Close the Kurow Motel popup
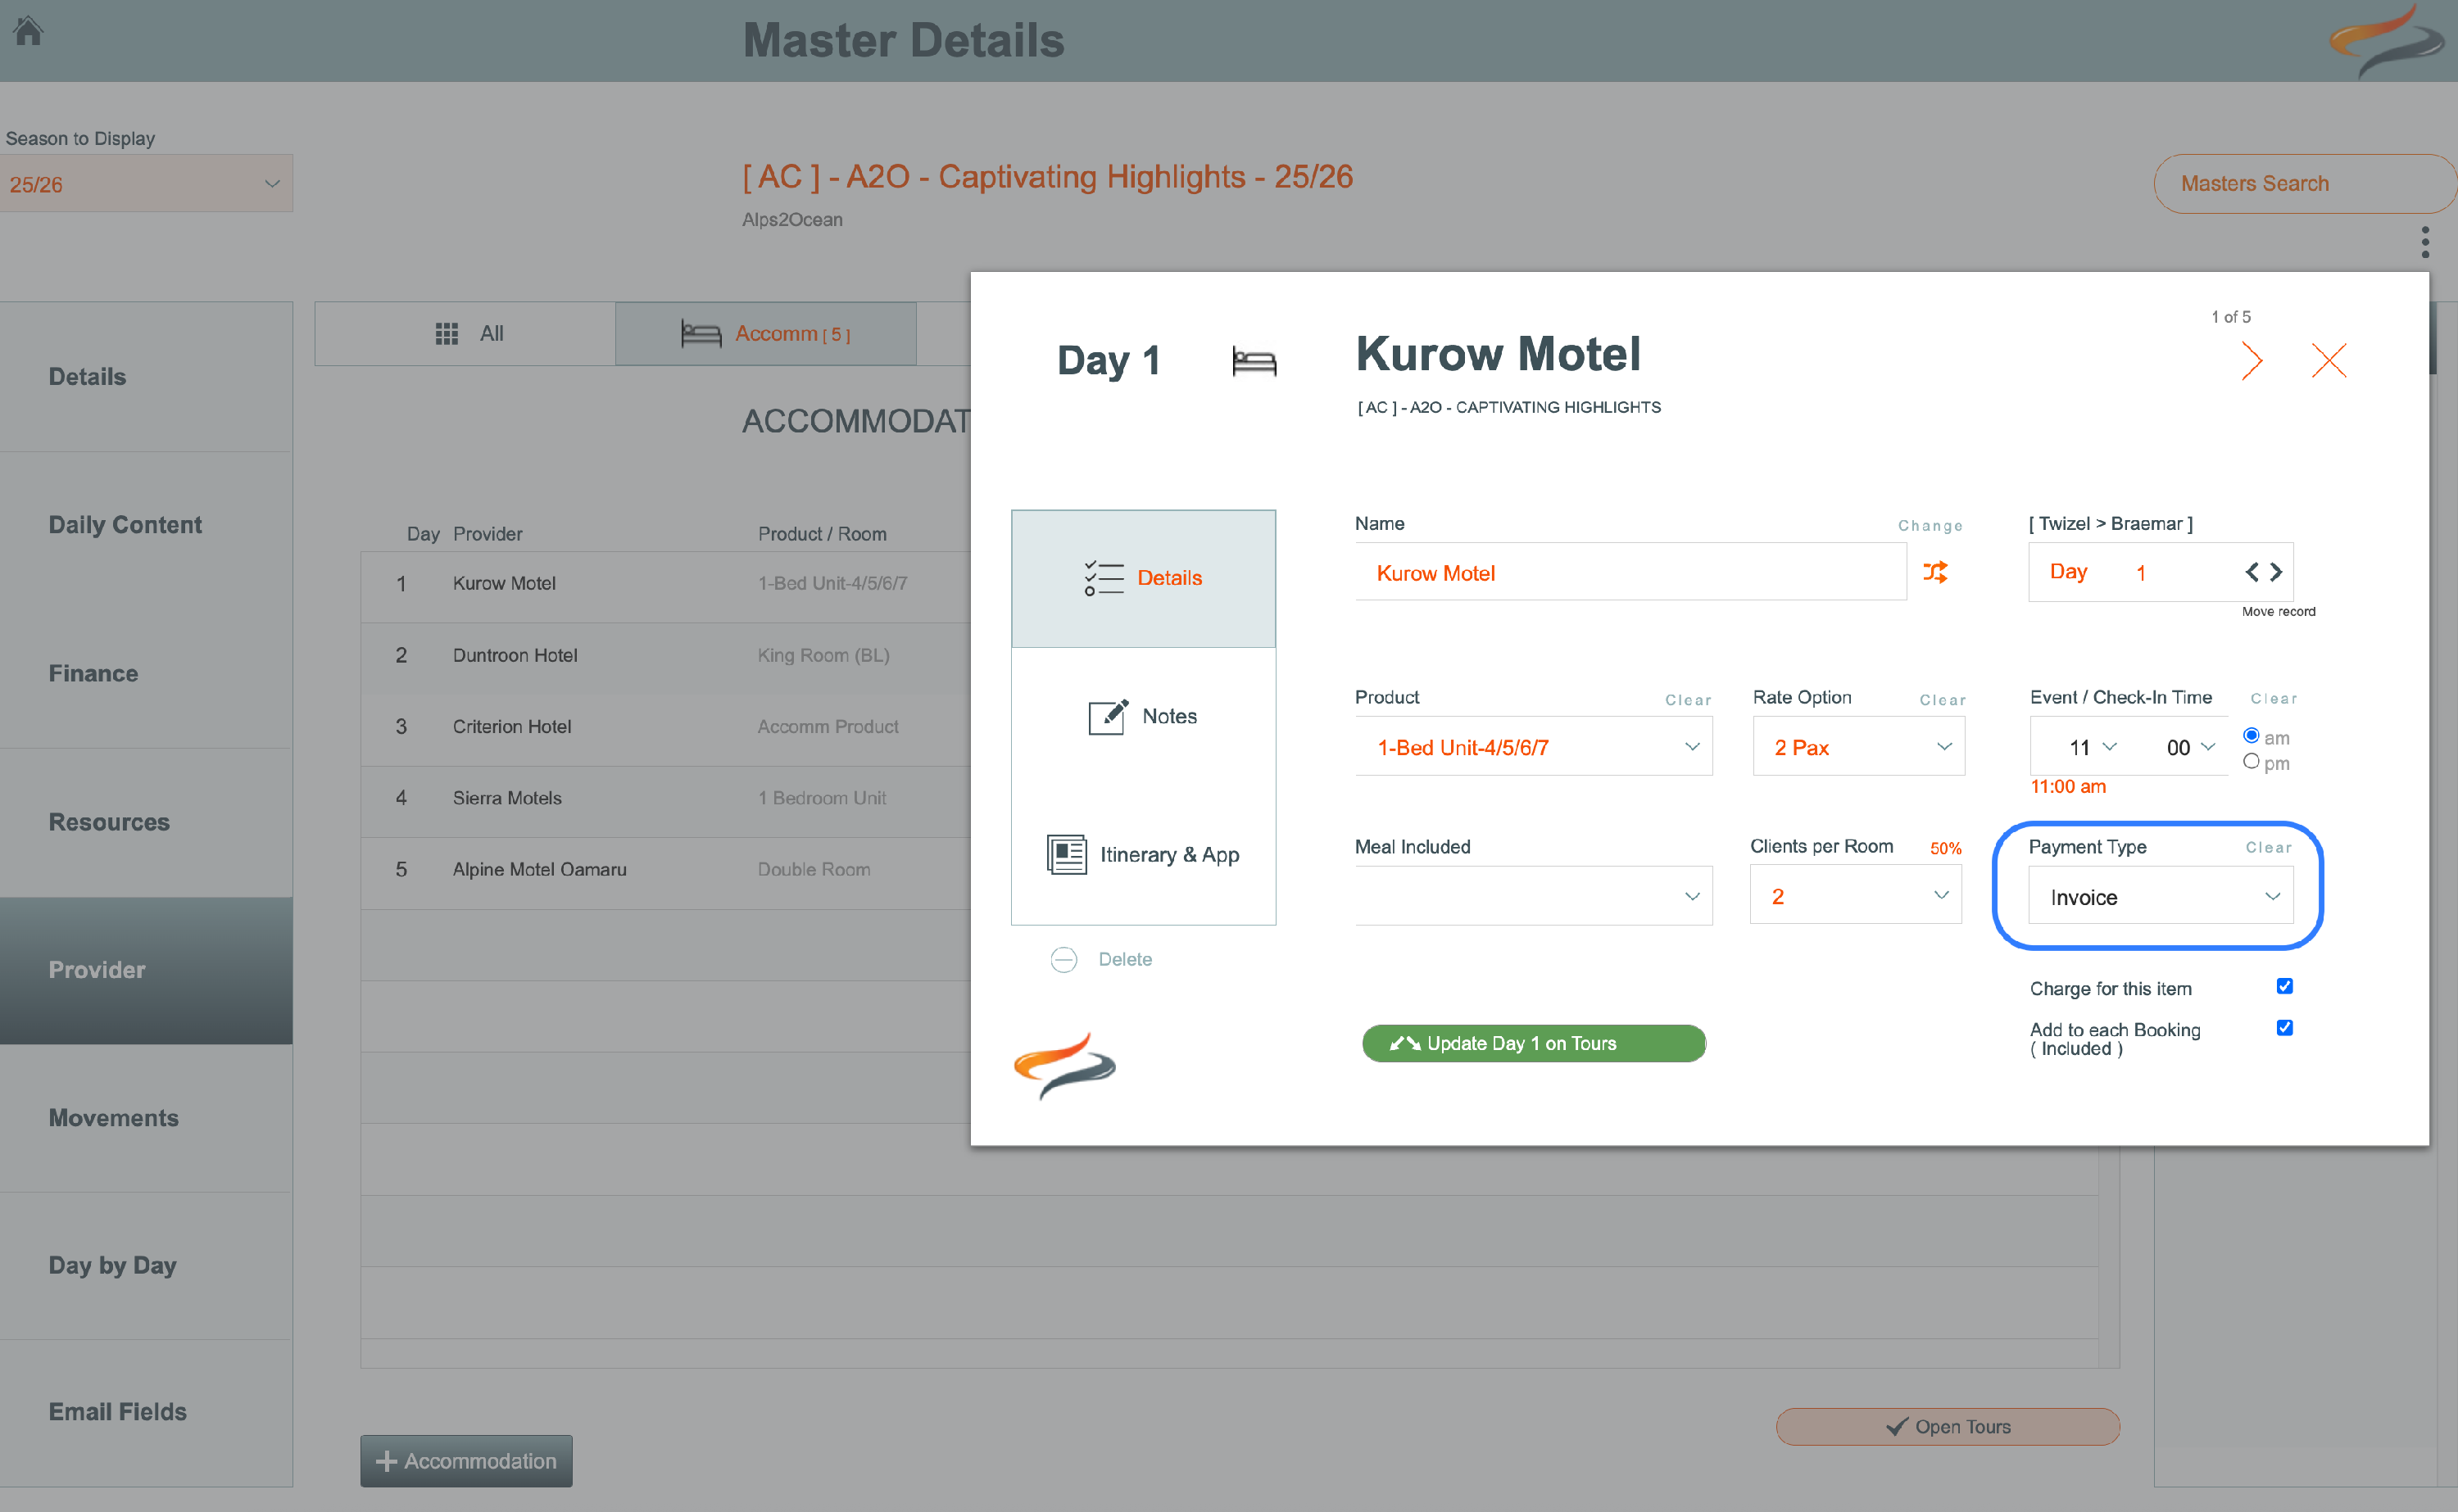 pyautogui.click(x=2328, y=361)
